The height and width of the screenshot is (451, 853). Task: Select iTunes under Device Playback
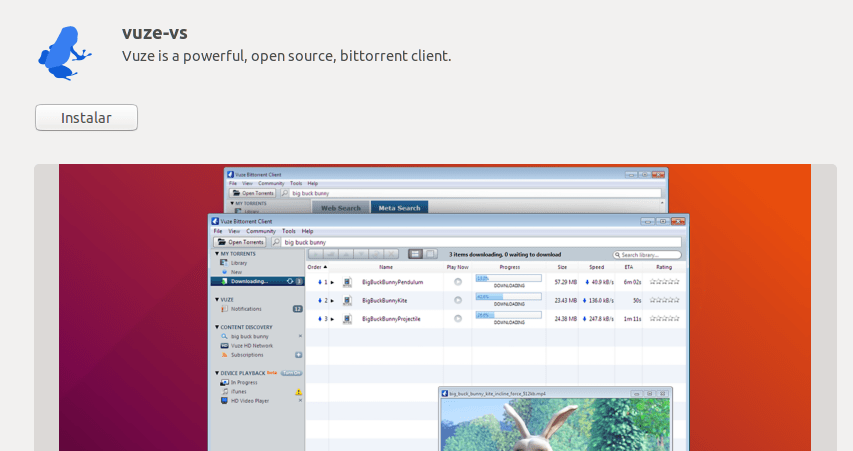[x=238, y=392]
